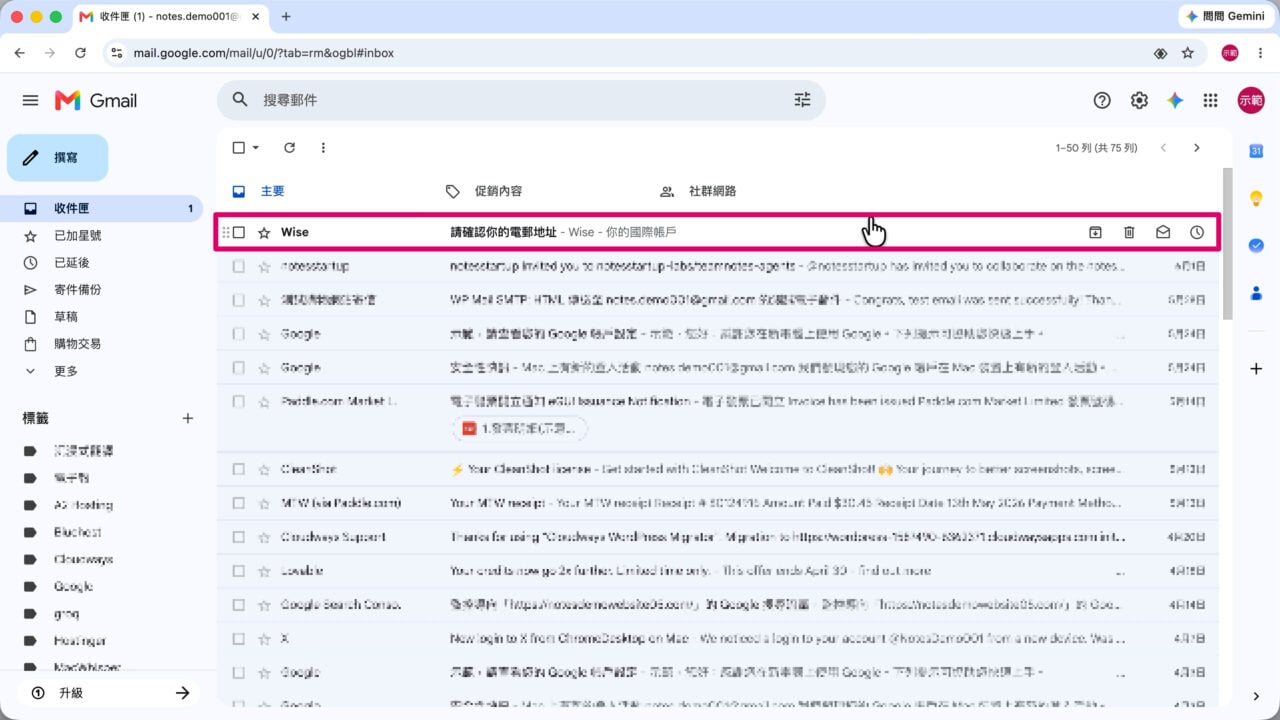Image resolution: width=1280 pixels, height=720 pixels.
Task: Collapse the side panel with chevron
Action: [1256, 696]
